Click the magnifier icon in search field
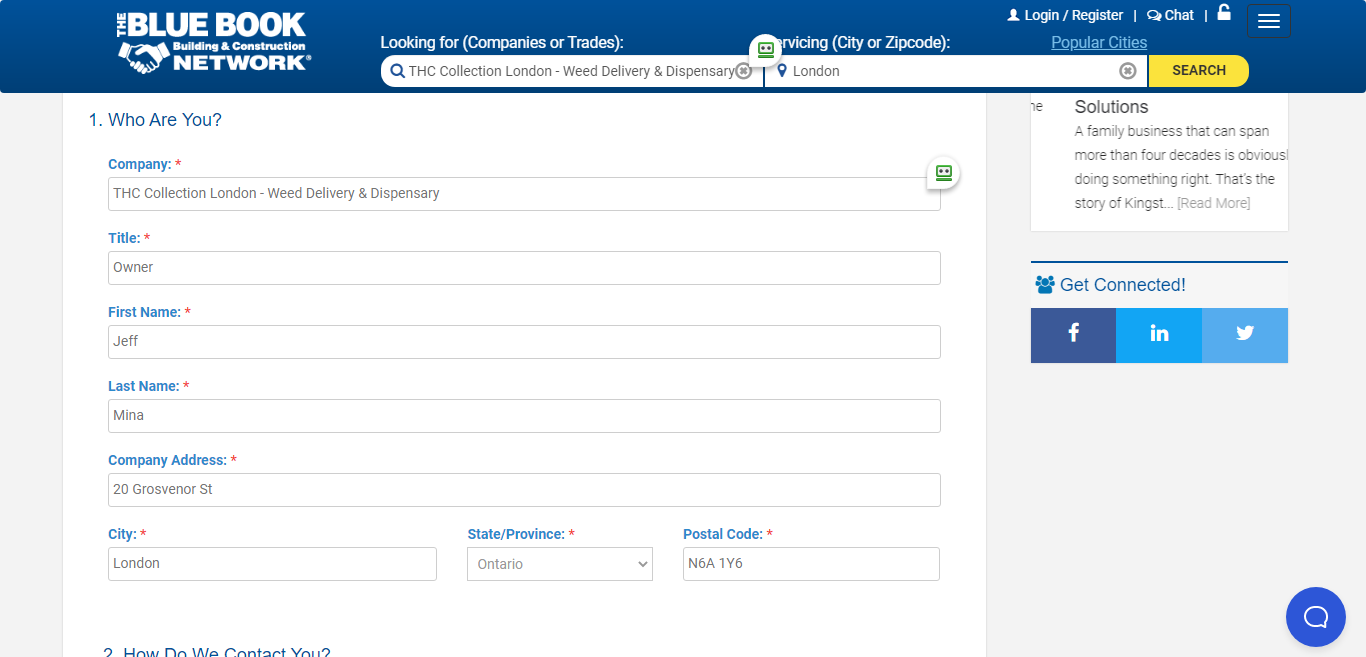 [x=397, y=71]
